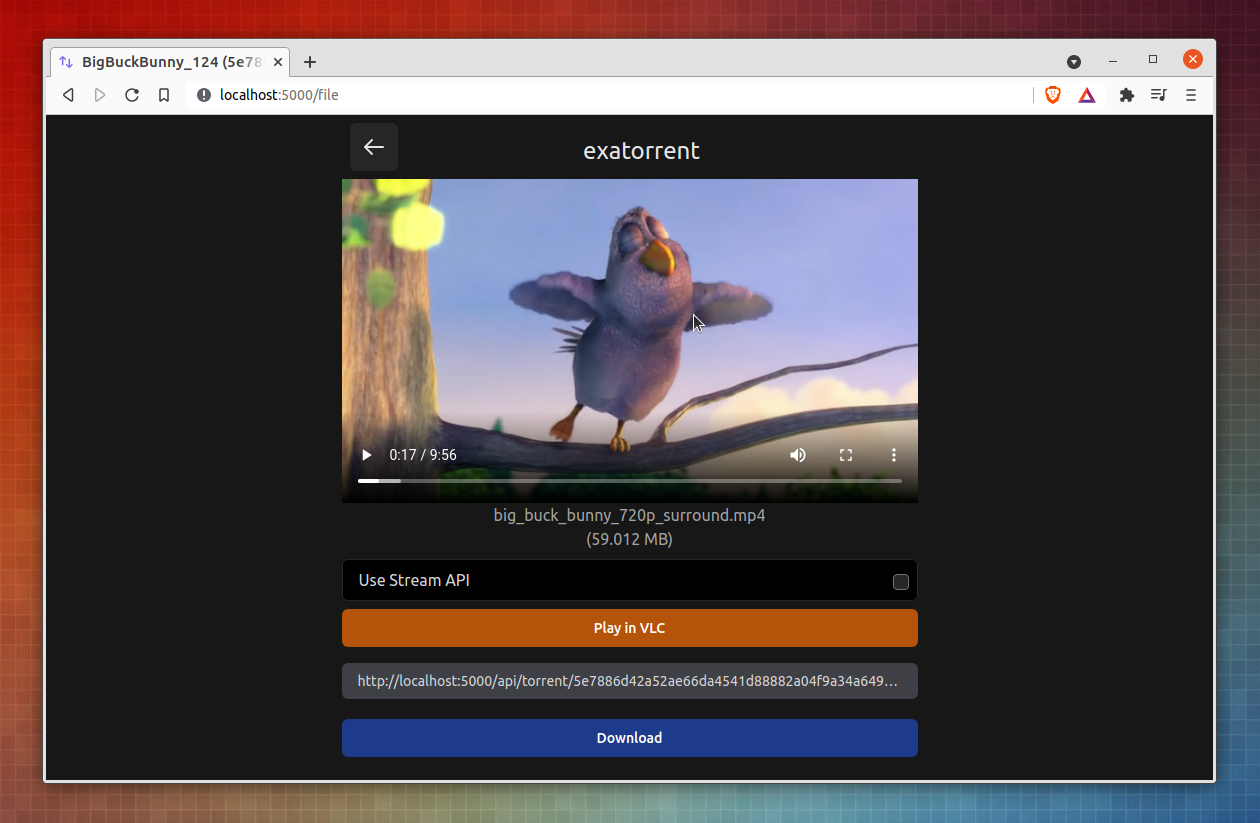Open the video player overflow menu
This screenshot has width=1260, height=823.
(x=893, y=455)
